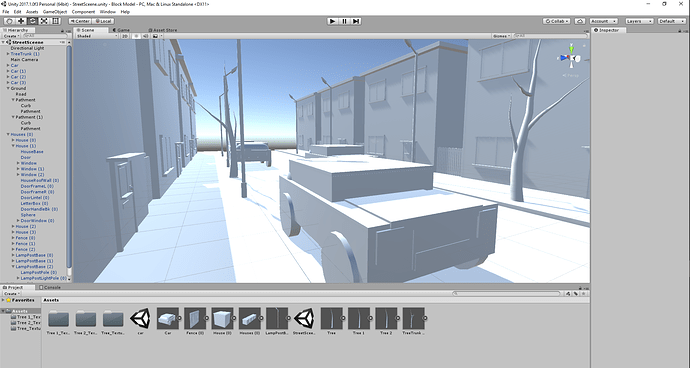Toggle 2D view in Scene
The height and width of the screenshot is (368, 690).
pyautogui.click(x=125, y=36)
